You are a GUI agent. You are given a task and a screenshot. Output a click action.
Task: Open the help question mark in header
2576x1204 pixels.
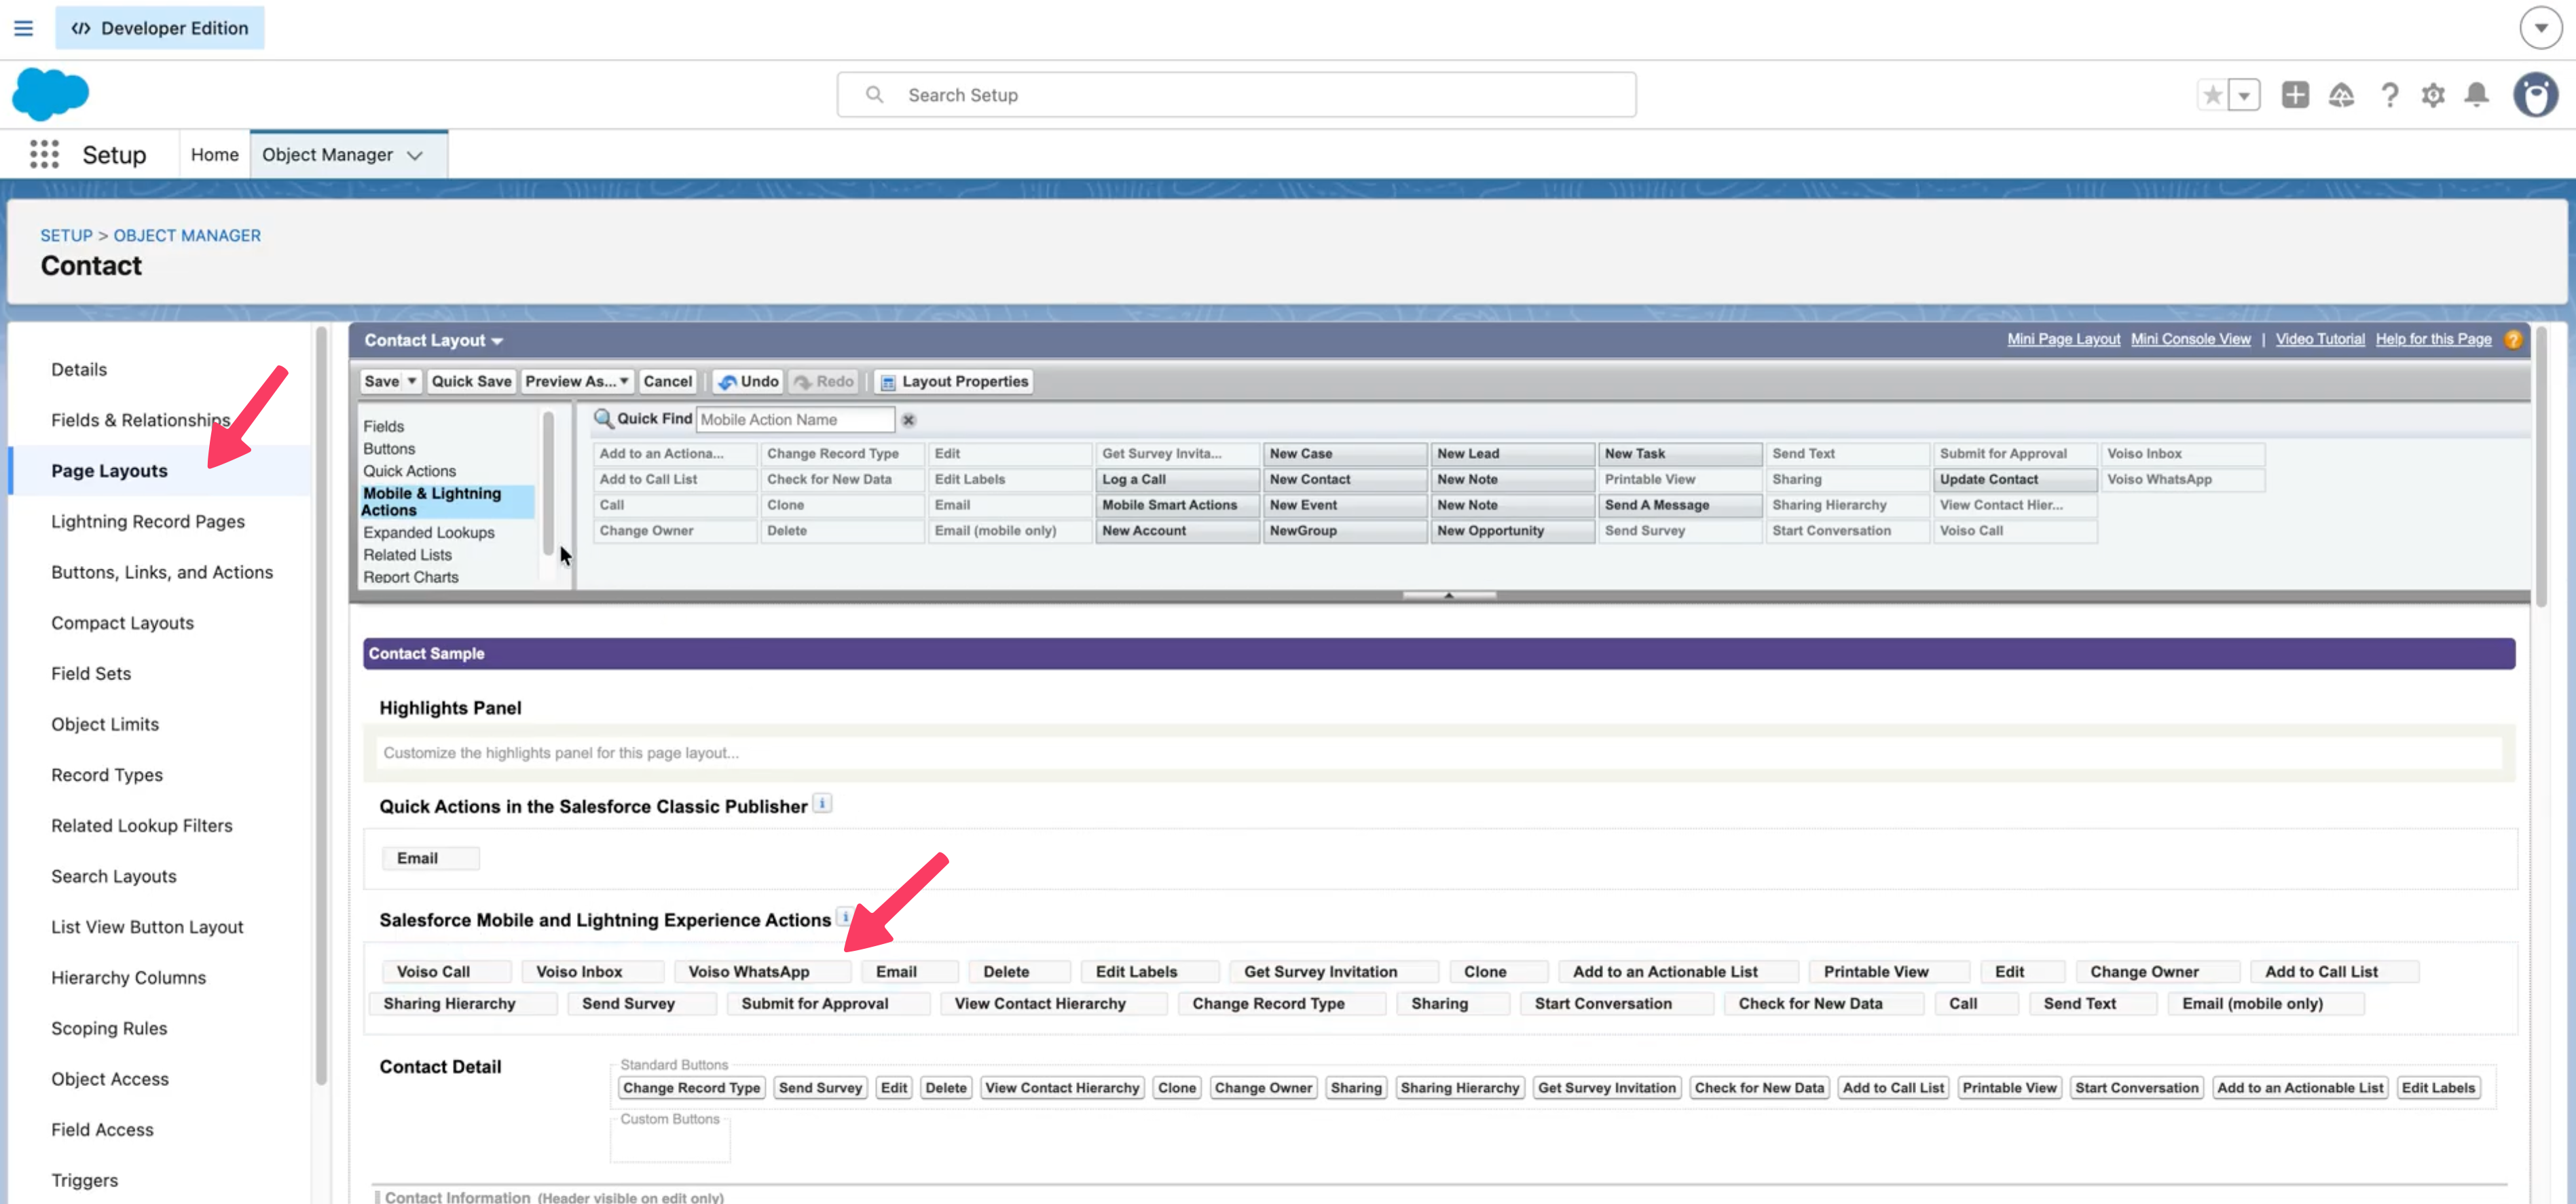(2389, 95)
